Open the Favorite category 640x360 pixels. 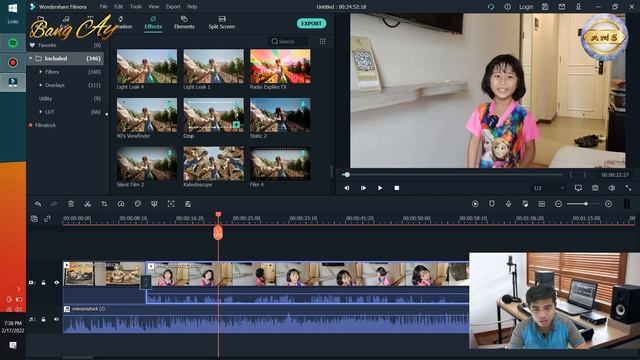47,45
